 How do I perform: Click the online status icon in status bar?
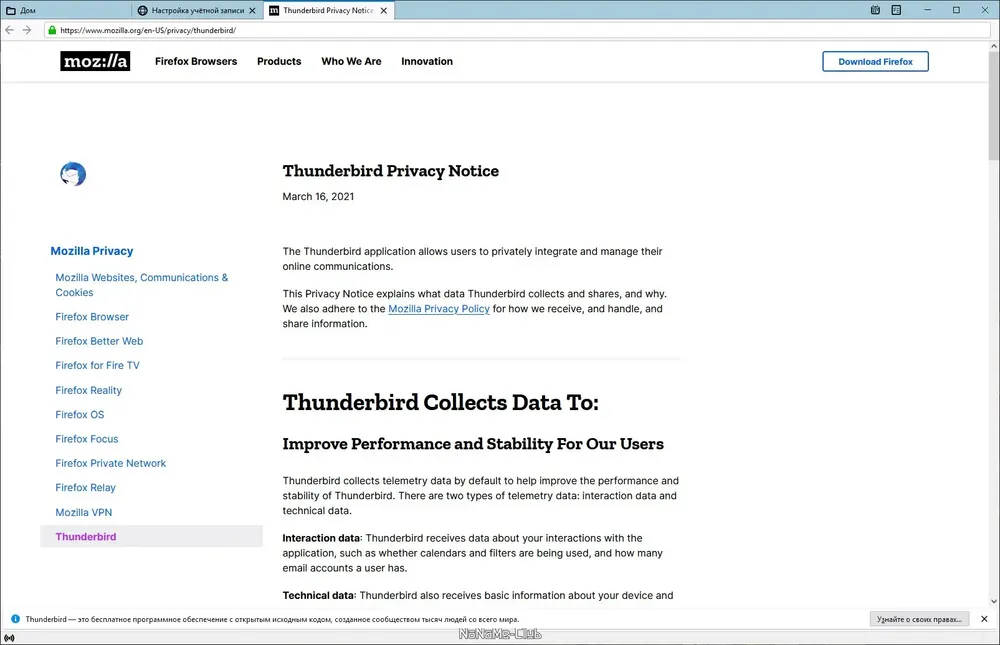(x=9, y=637)
